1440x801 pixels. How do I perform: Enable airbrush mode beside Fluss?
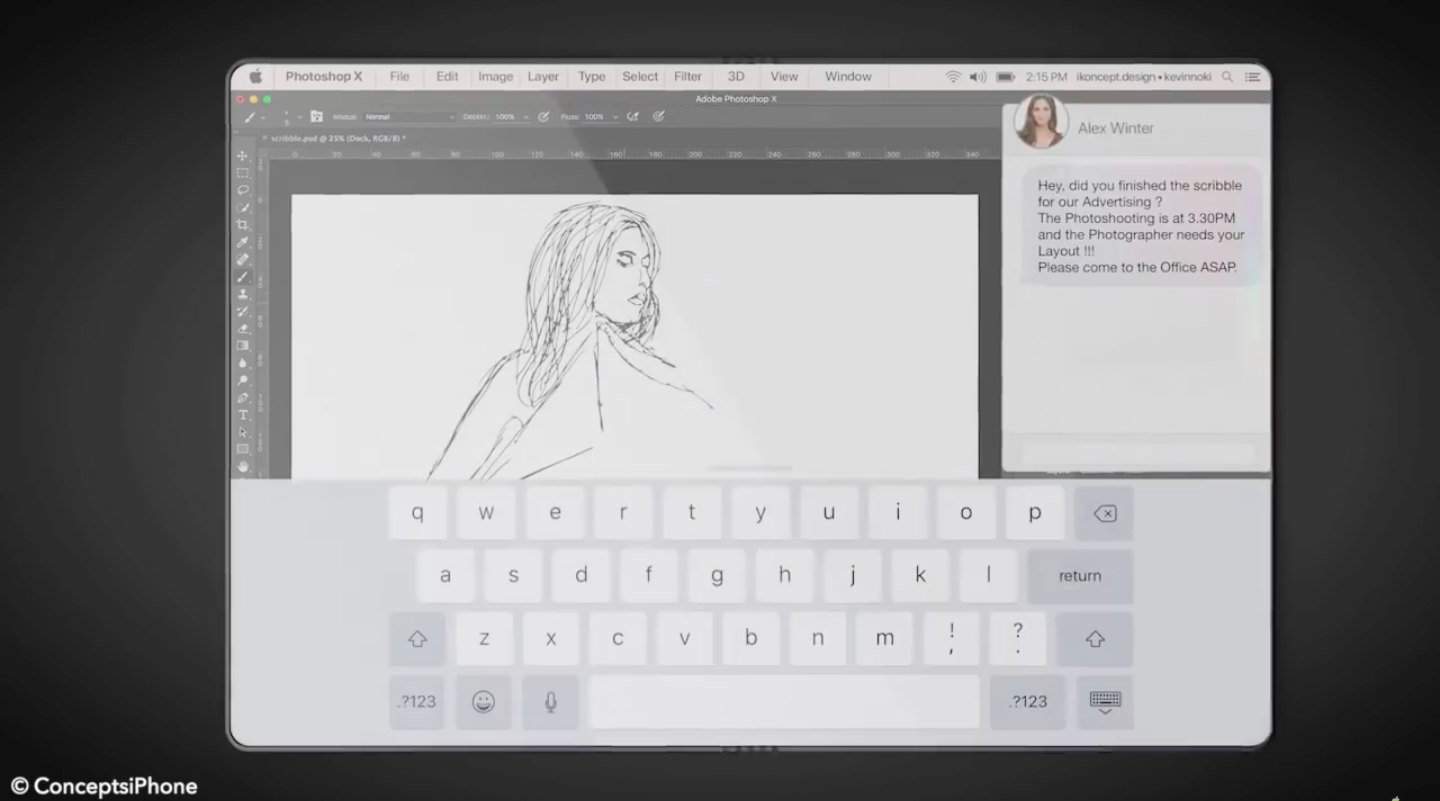(633, 117)
